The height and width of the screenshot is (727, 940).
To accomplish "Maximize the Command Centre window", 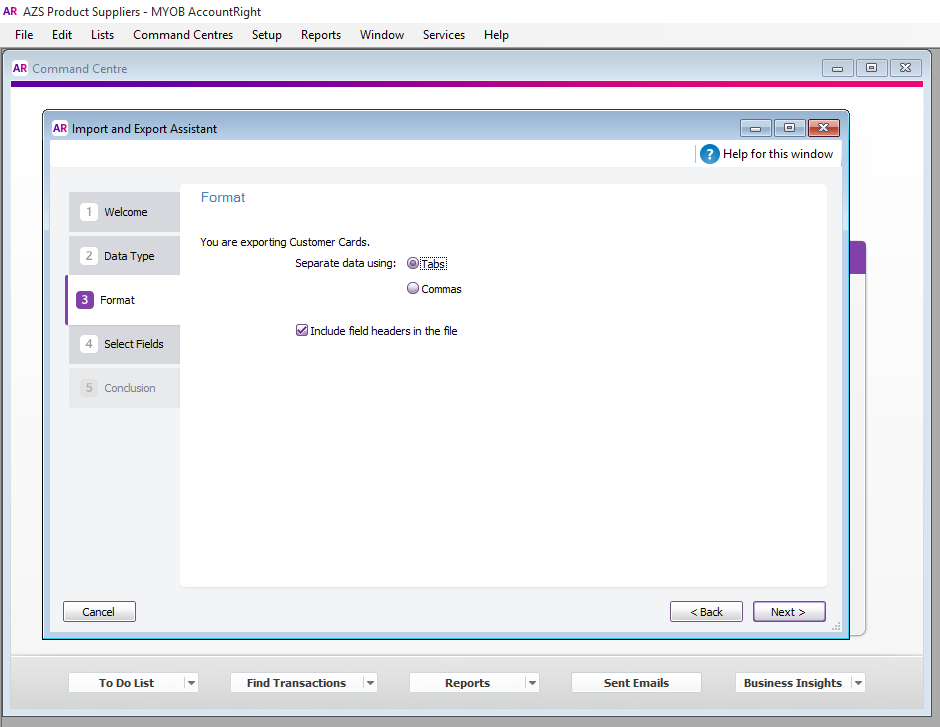I will tap(872, 68).
